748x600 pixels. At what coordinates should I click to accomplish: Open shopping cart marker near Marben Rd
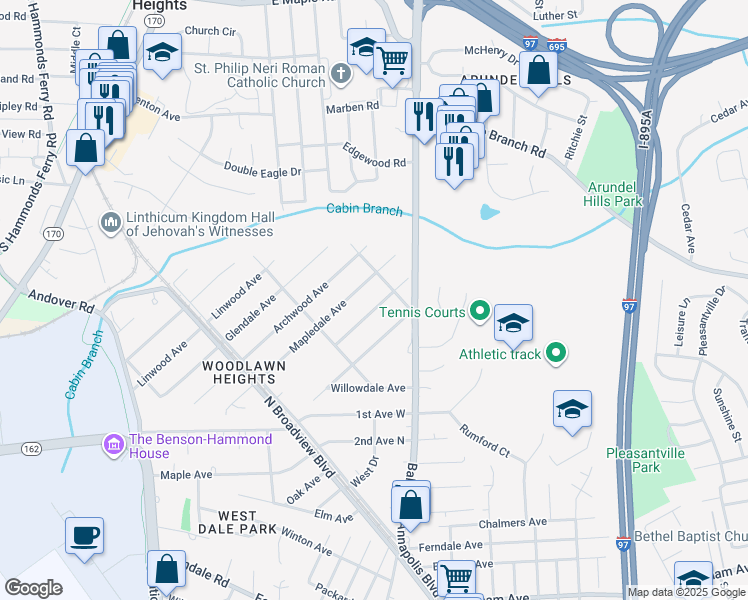(393, 62)
